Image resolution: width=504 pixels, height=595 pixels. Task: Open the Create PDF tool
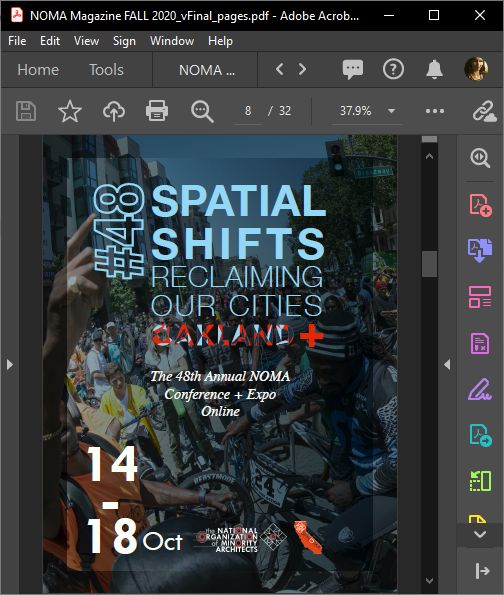480,205
